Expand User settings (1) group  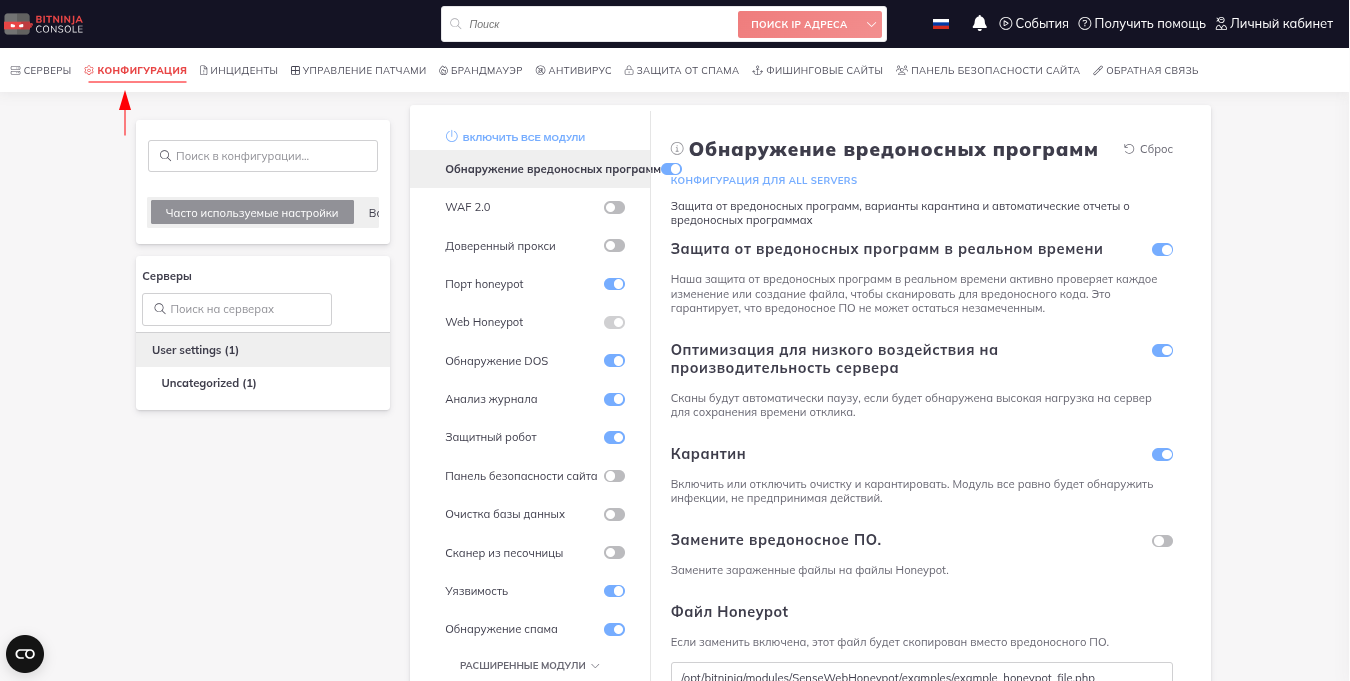tap(263, 350)
